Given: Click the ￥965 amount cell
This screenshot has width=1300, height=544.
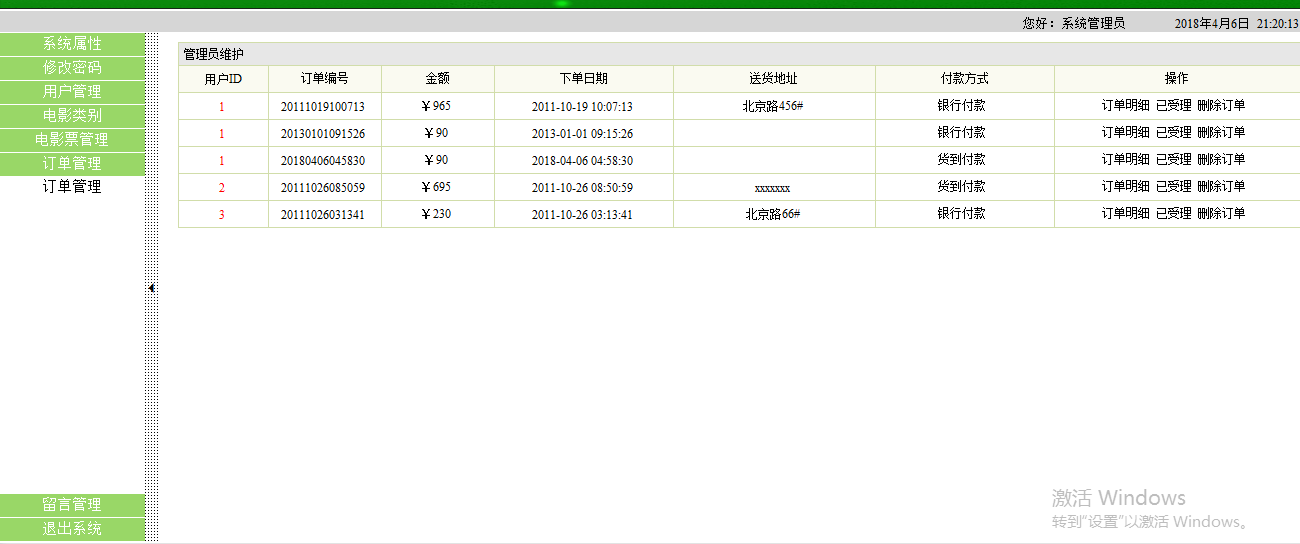Looking at the screenshot, I should (x=436, y=105).
